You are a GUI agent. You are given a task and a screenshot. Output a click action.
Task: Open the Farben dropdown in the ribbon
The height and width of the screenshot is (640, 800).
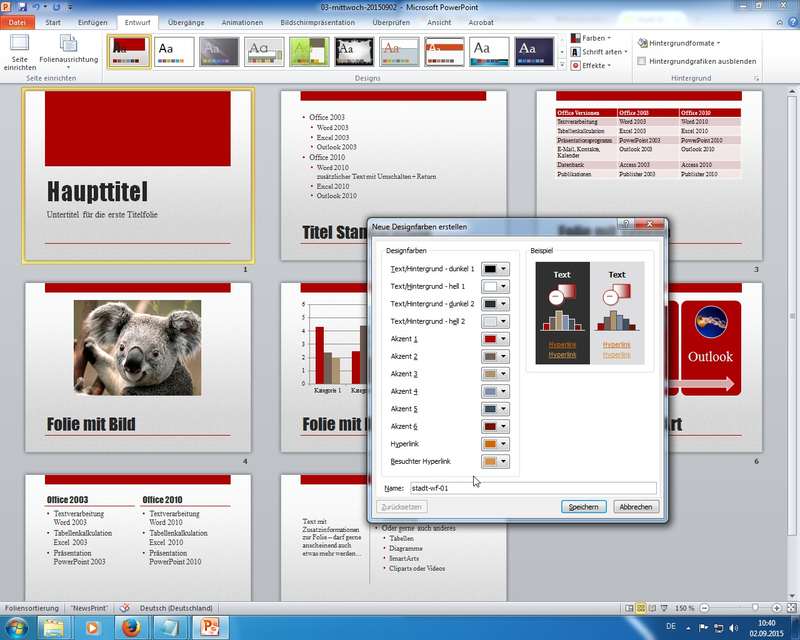pos(590,38)
